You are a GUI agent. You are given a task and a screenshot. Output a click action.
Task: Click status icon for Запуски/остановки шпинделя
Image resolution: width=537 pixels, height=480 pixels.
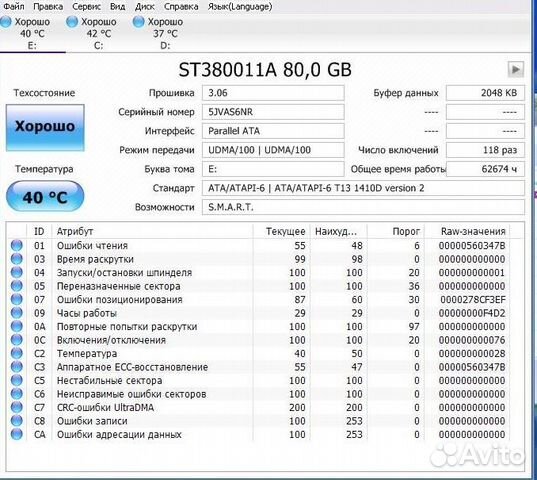click(16, 273)
